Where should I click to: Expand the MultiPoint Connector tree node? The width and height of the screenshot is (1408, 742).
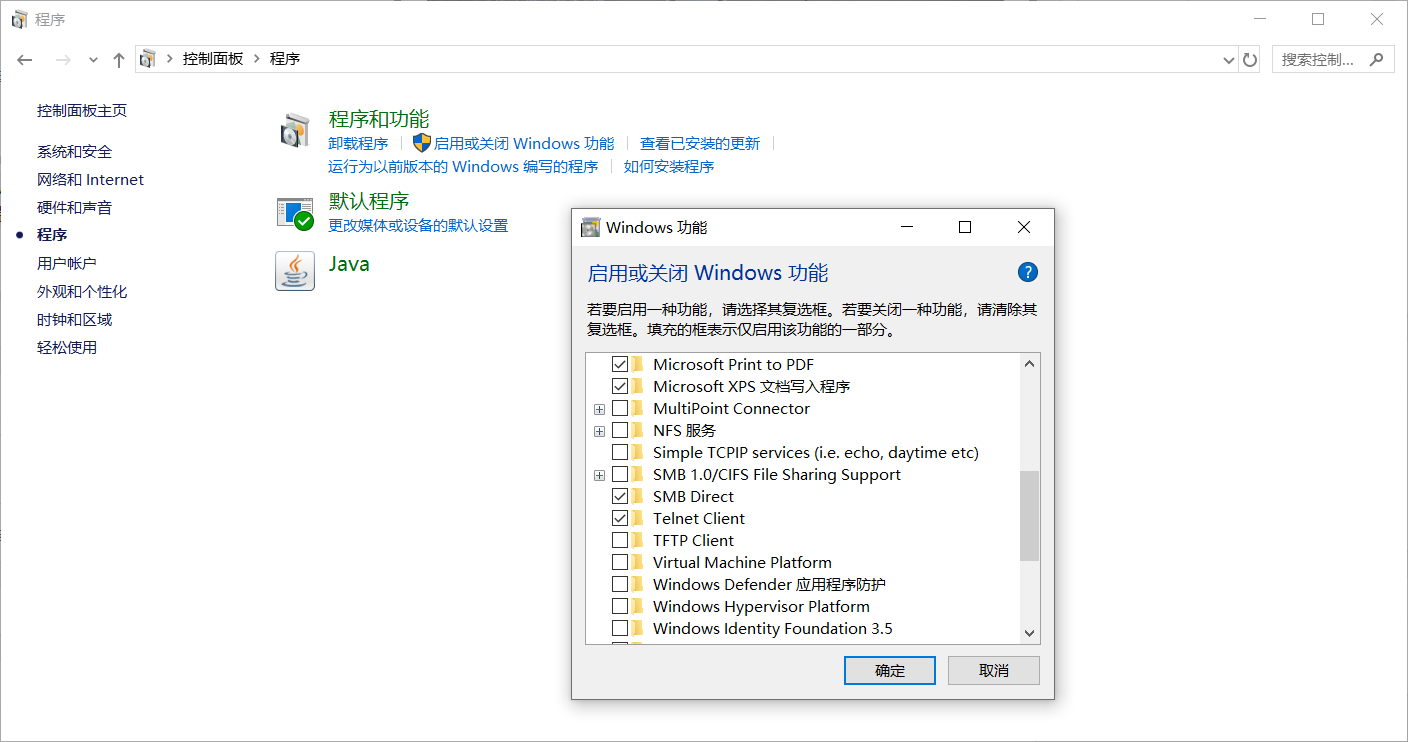(x=599, y=409)
